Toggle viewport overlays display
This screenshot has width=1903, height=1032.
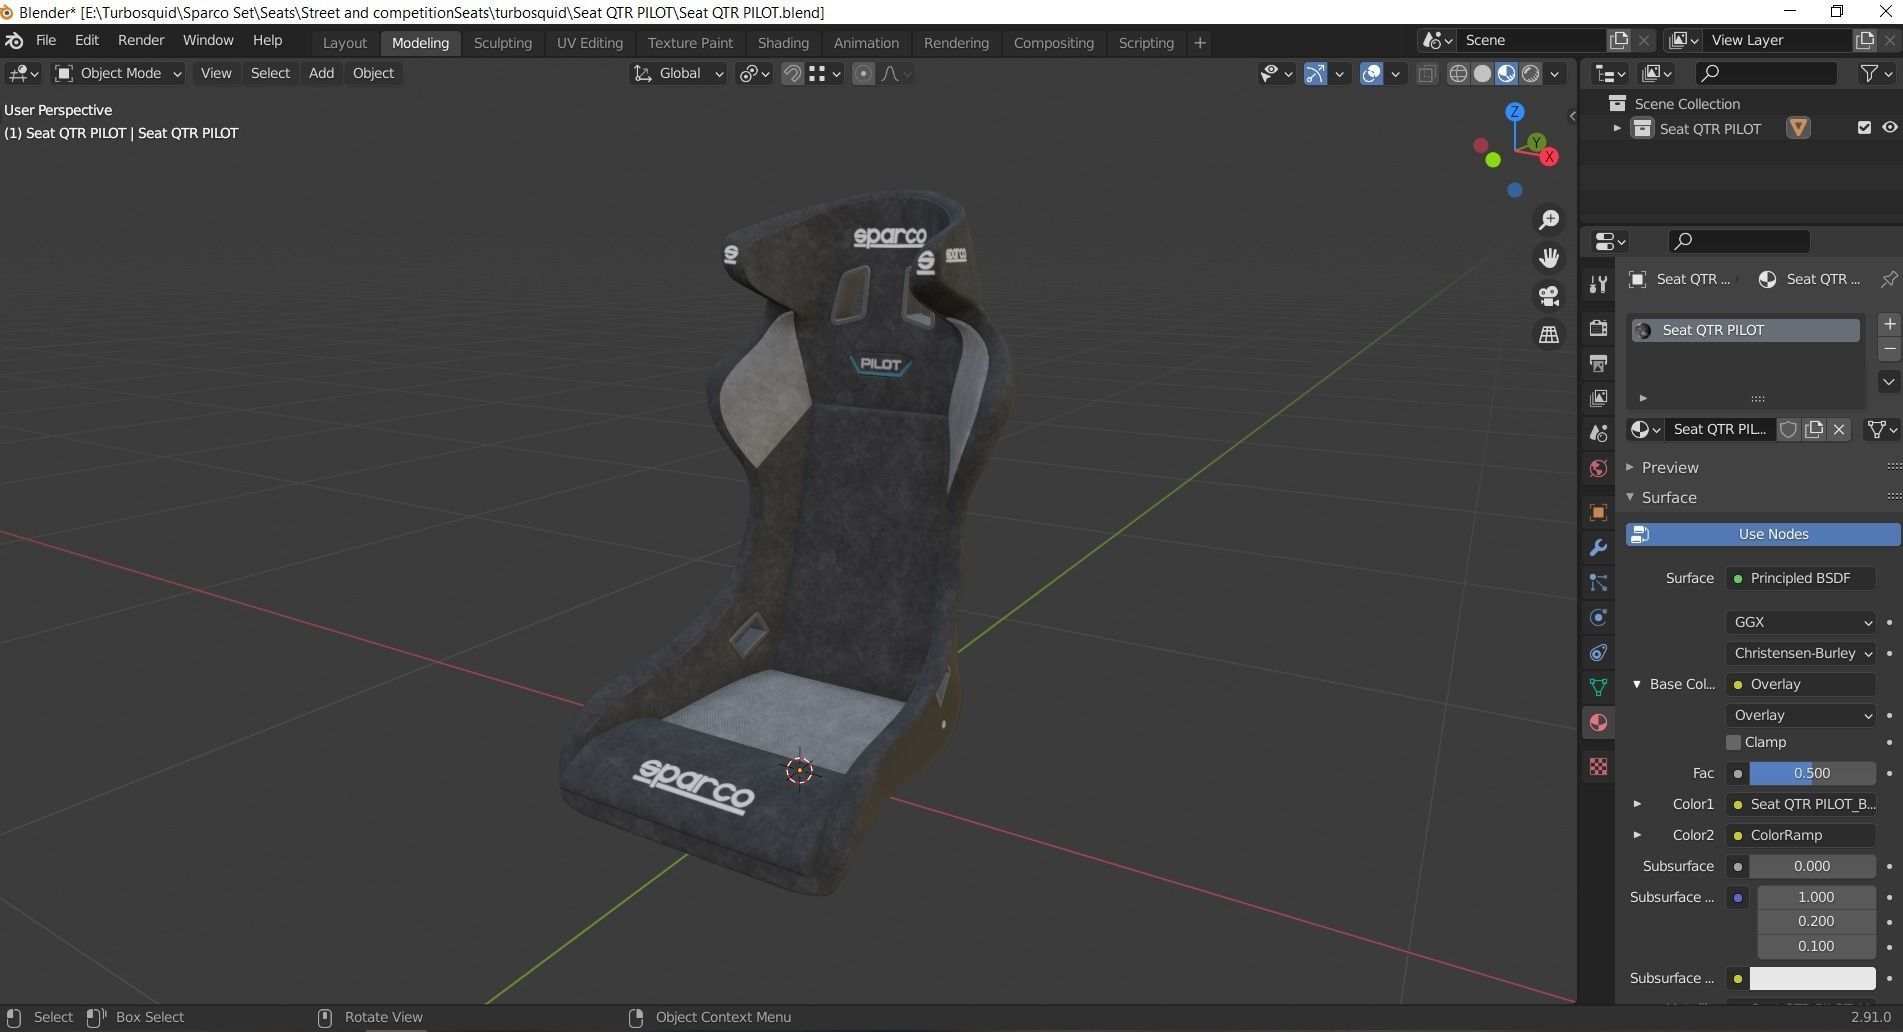pos(1372,73)
